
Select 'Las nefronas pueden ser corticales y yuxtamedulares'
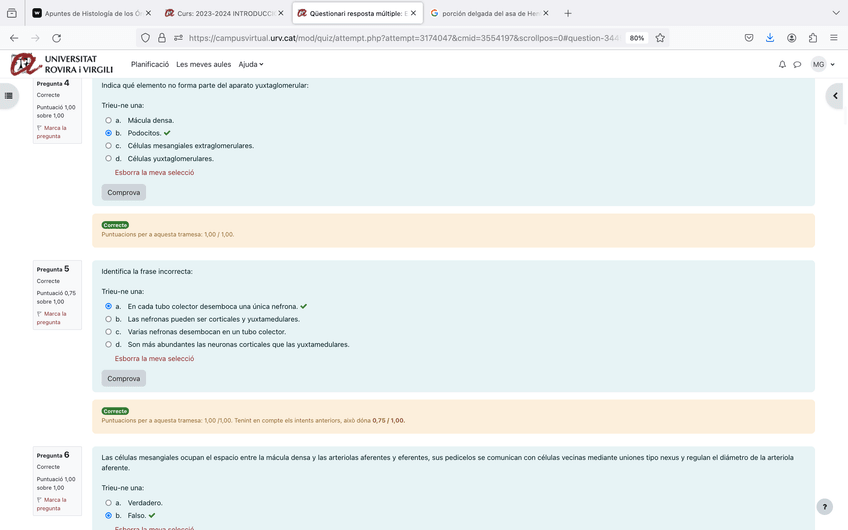tap(108, 319)
